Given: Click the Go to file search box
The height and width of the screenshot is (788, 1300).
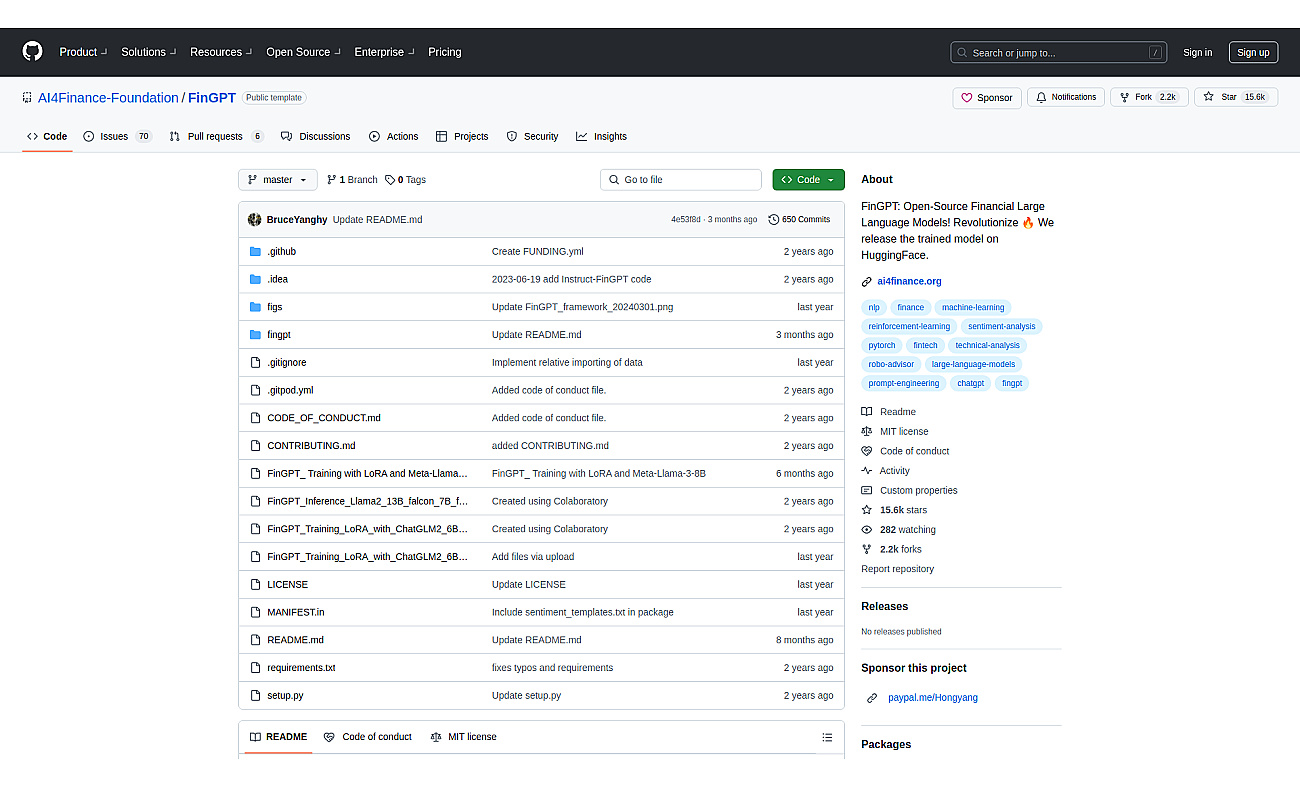Looking at the screenshot, I should [681, 180].
